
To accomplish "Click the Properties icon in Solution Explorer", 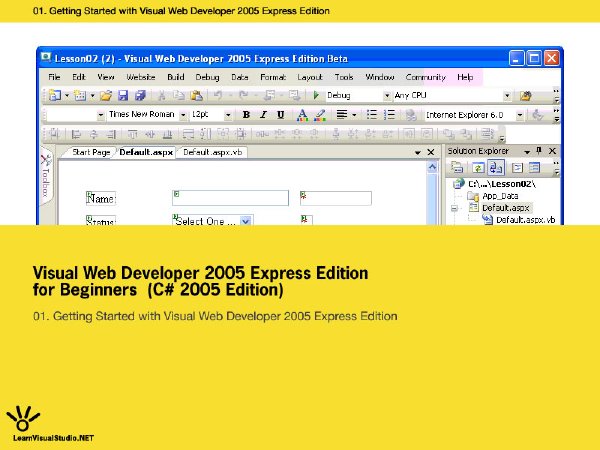I will pyautogui.click(x=457, y=168).
